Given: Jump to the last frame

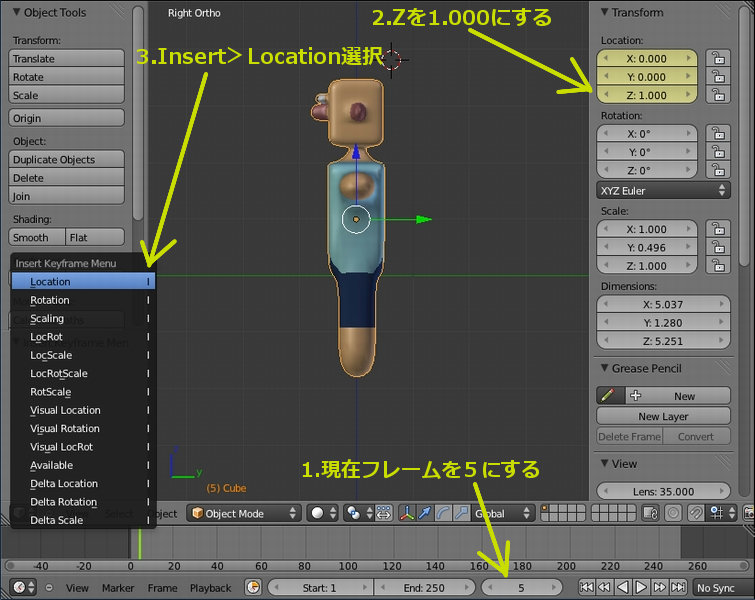Looking at the screenshot, I should [x=678, y=587].
